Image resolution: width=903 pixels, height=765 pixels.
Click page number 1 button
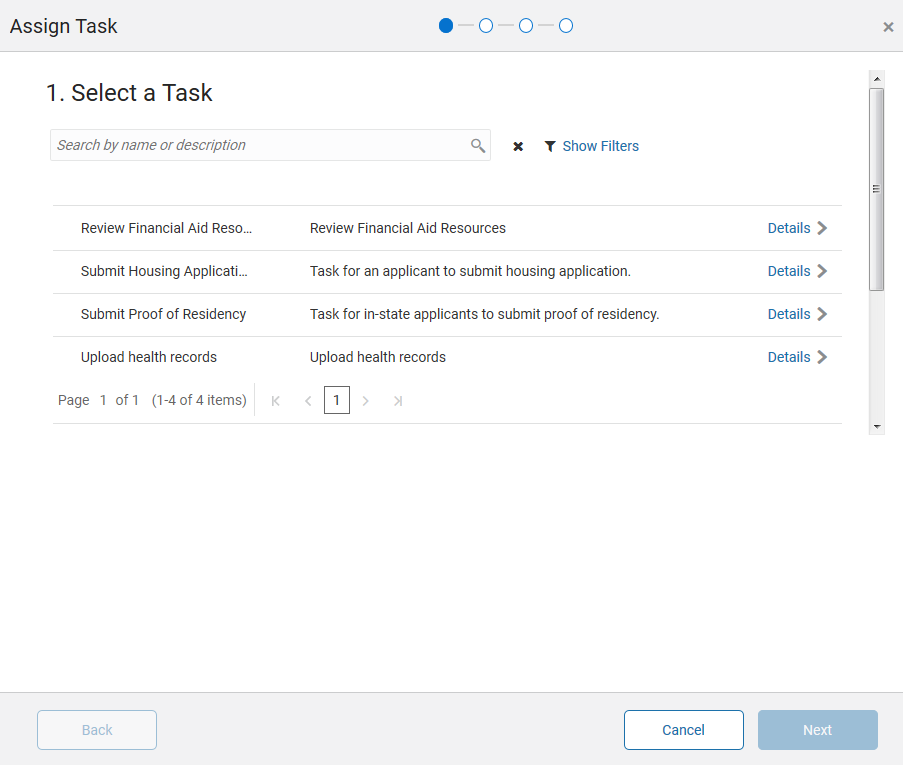tap(337, 401)
